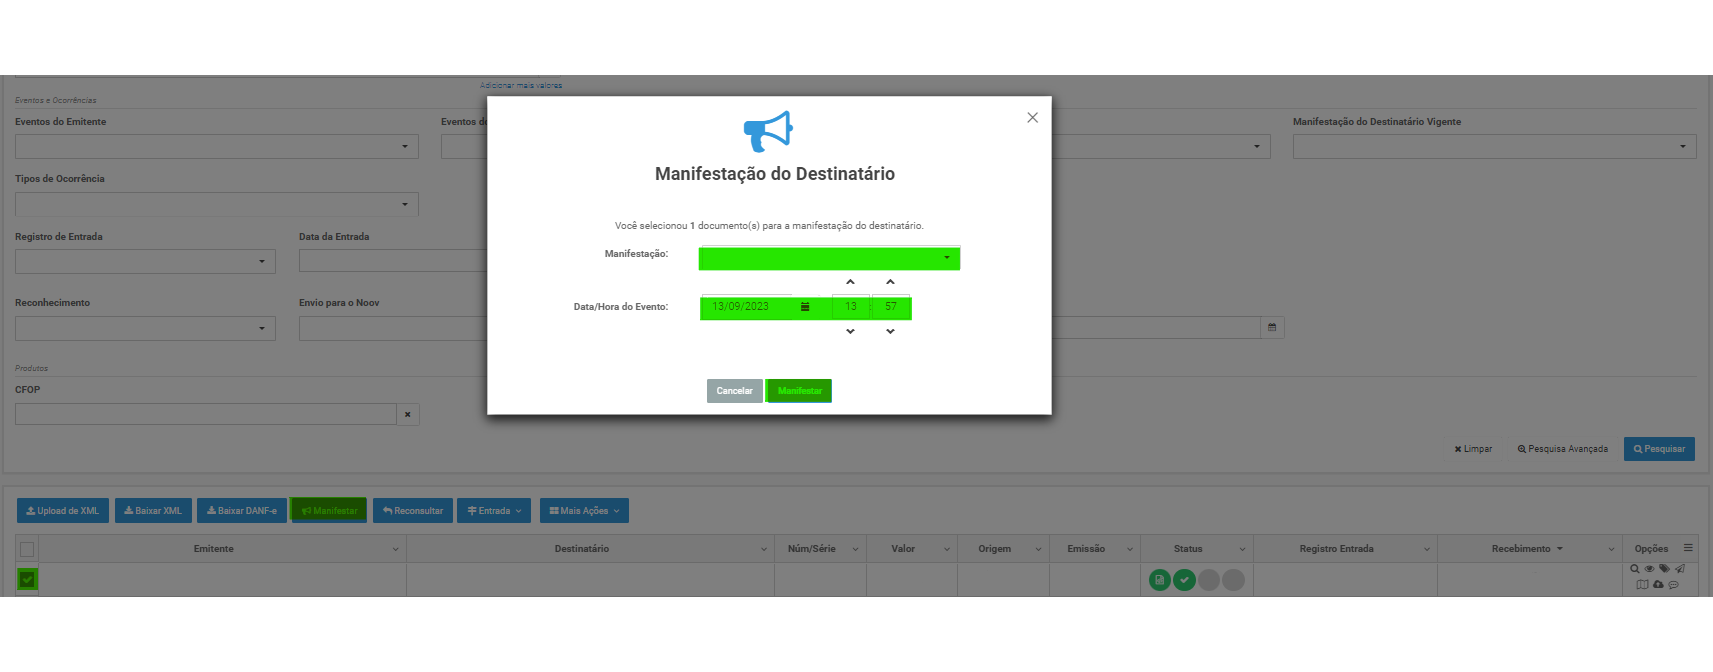Image resolution: width=1713 pixels, height=672 pixels.
Task: Uncheck the selected document row checkbox
Action: click(27, 579)
